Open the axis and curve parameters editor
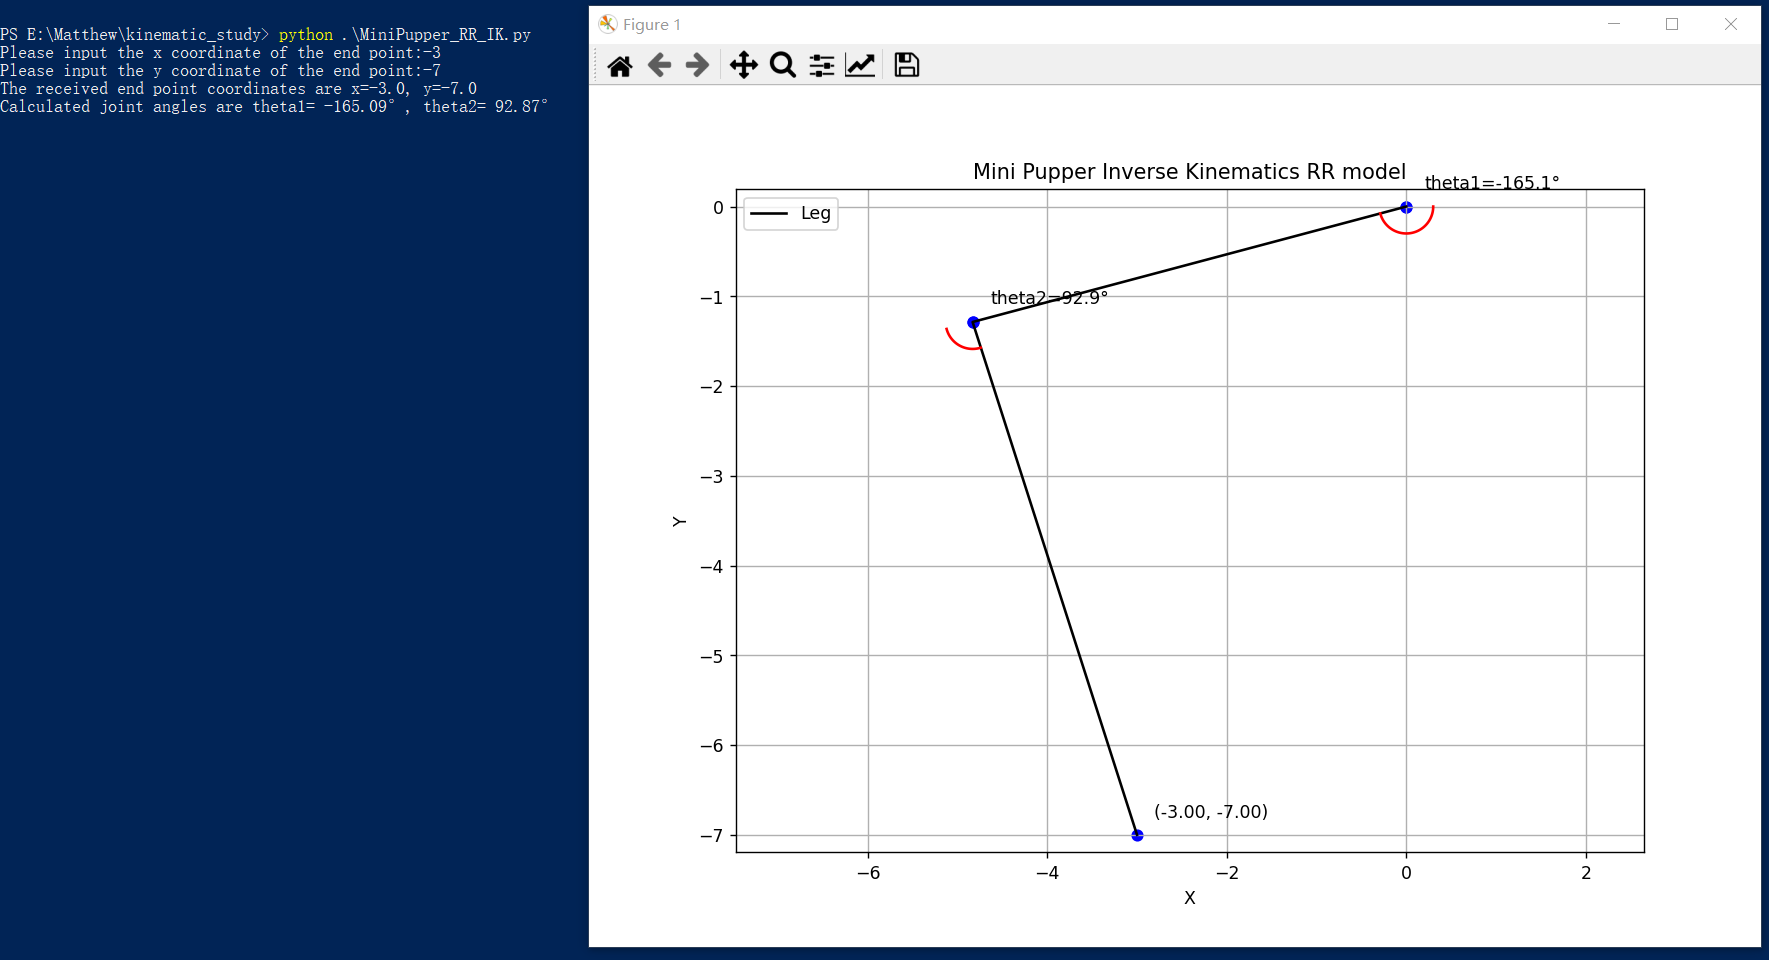 click(859, 64)
